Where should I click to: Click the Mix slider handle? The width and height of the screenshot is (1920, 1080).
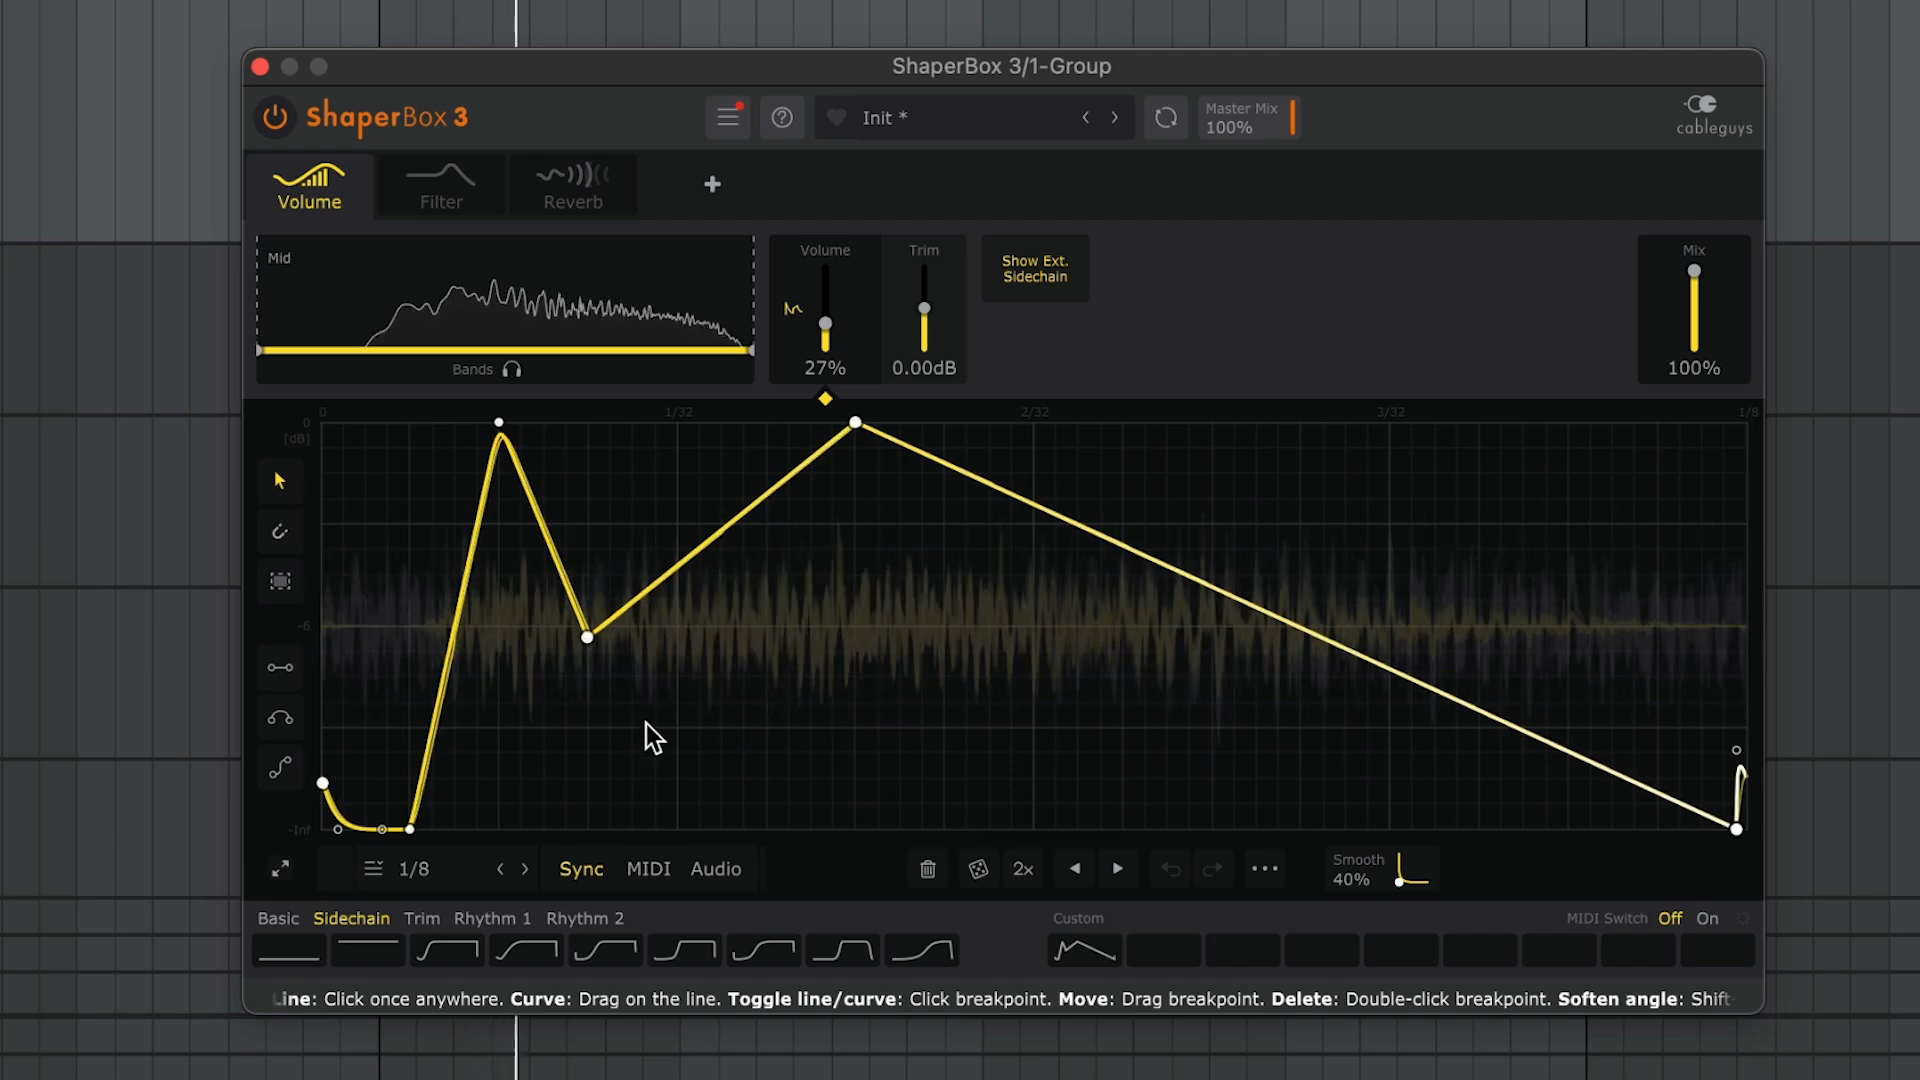1694,272
